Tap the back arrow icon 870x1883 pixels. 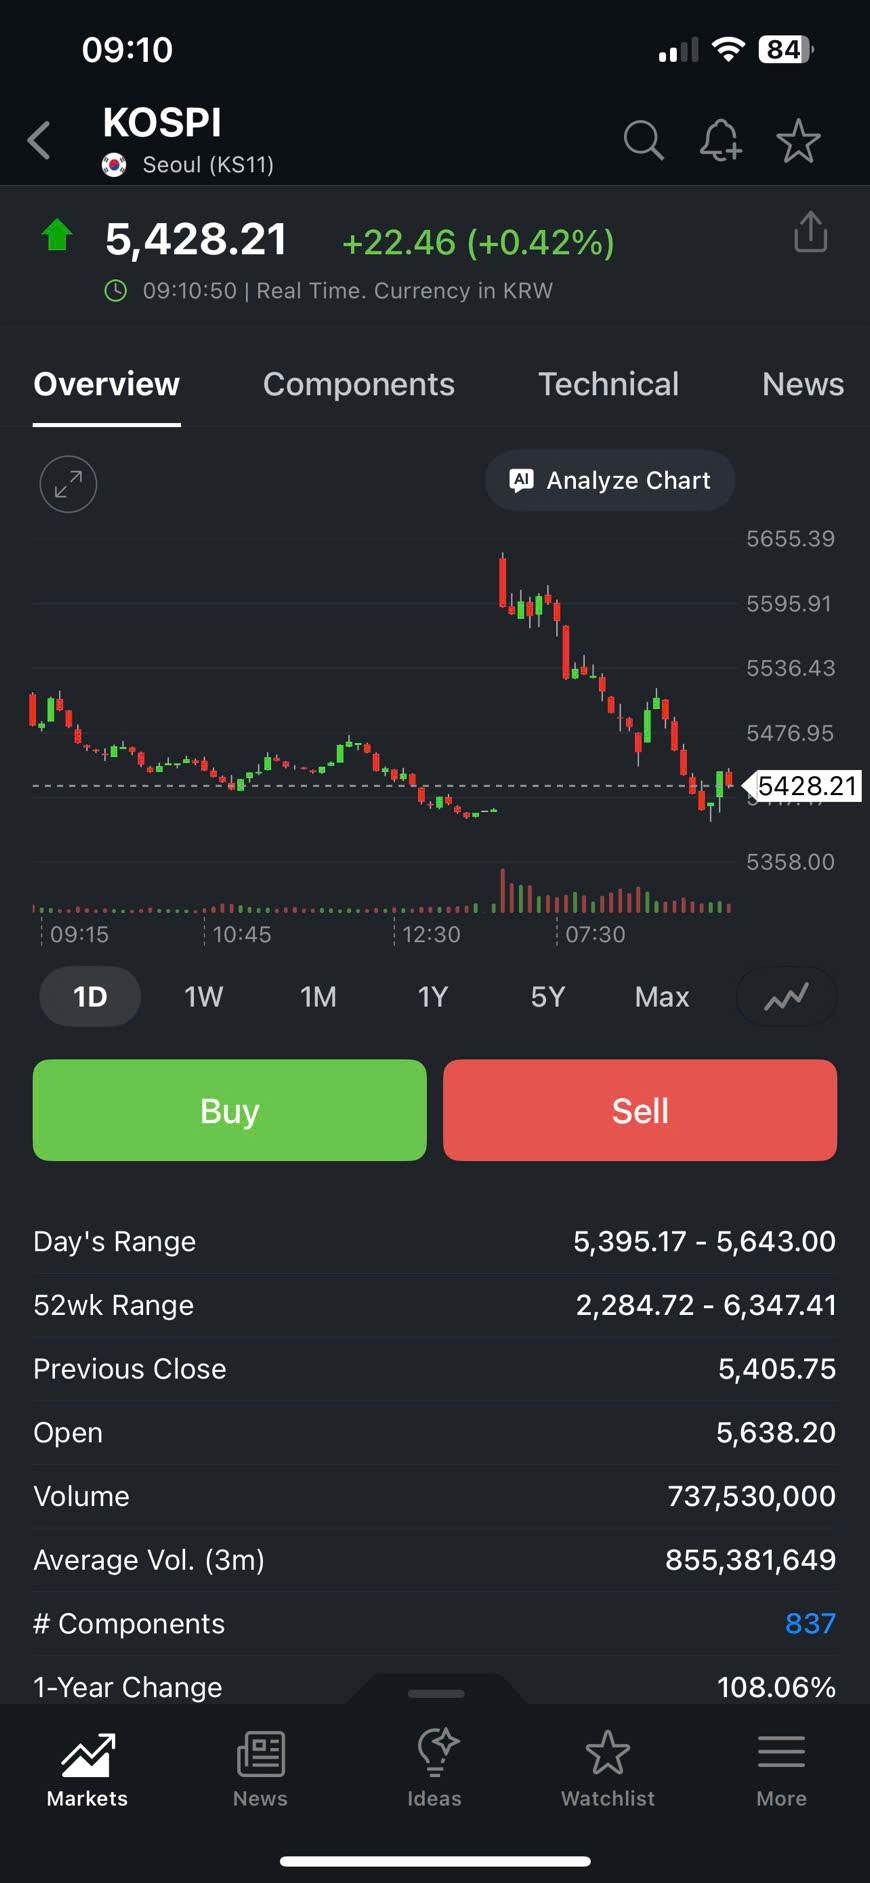pos(40,141)
